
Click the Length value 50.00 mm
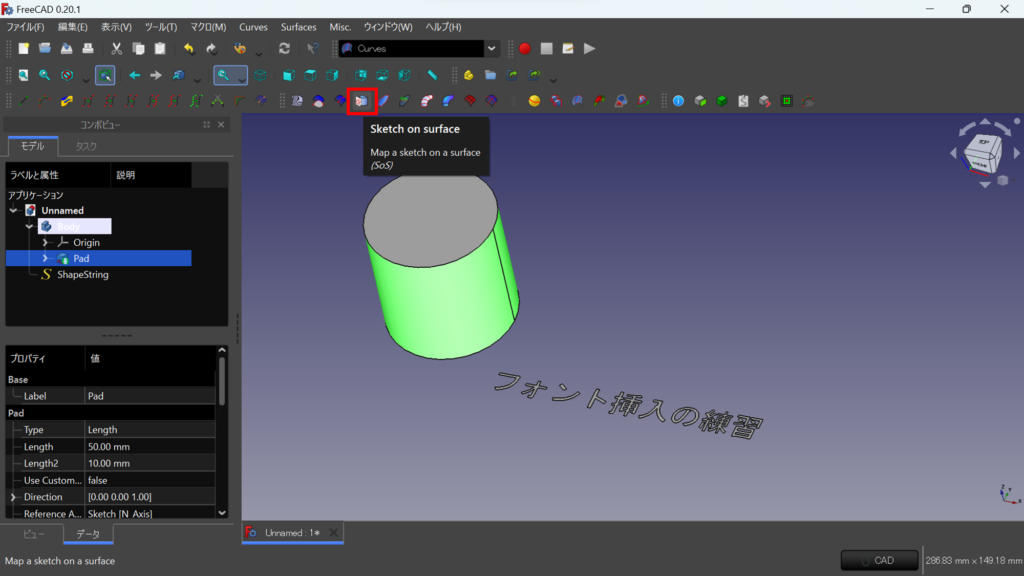[x=150, y=447]
